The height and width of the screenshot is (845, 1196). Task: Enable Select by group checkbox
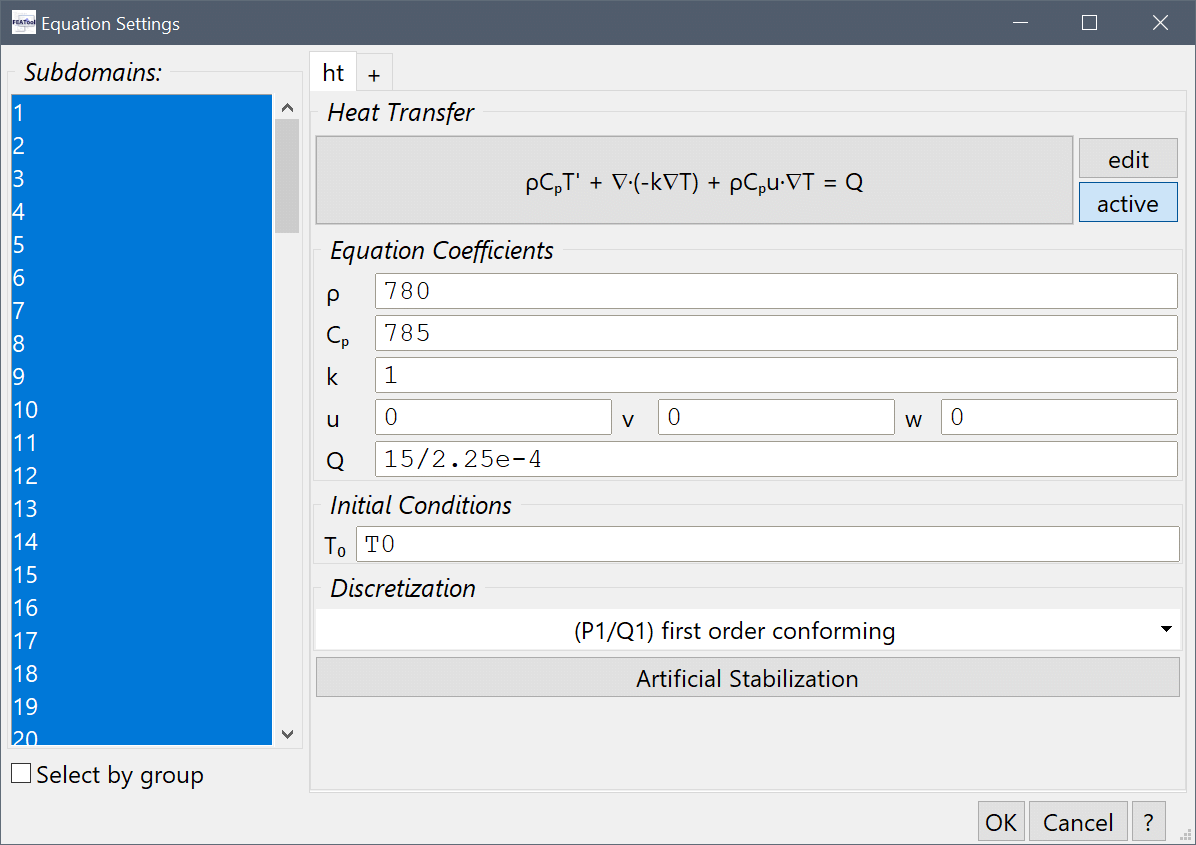coord(21,774)
